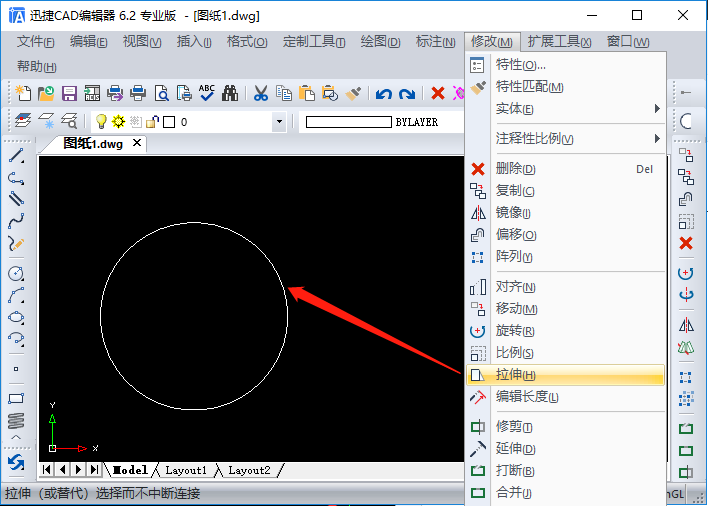
Task: Jump to the first layout tab arrow
Action: (x=46, y=470)
